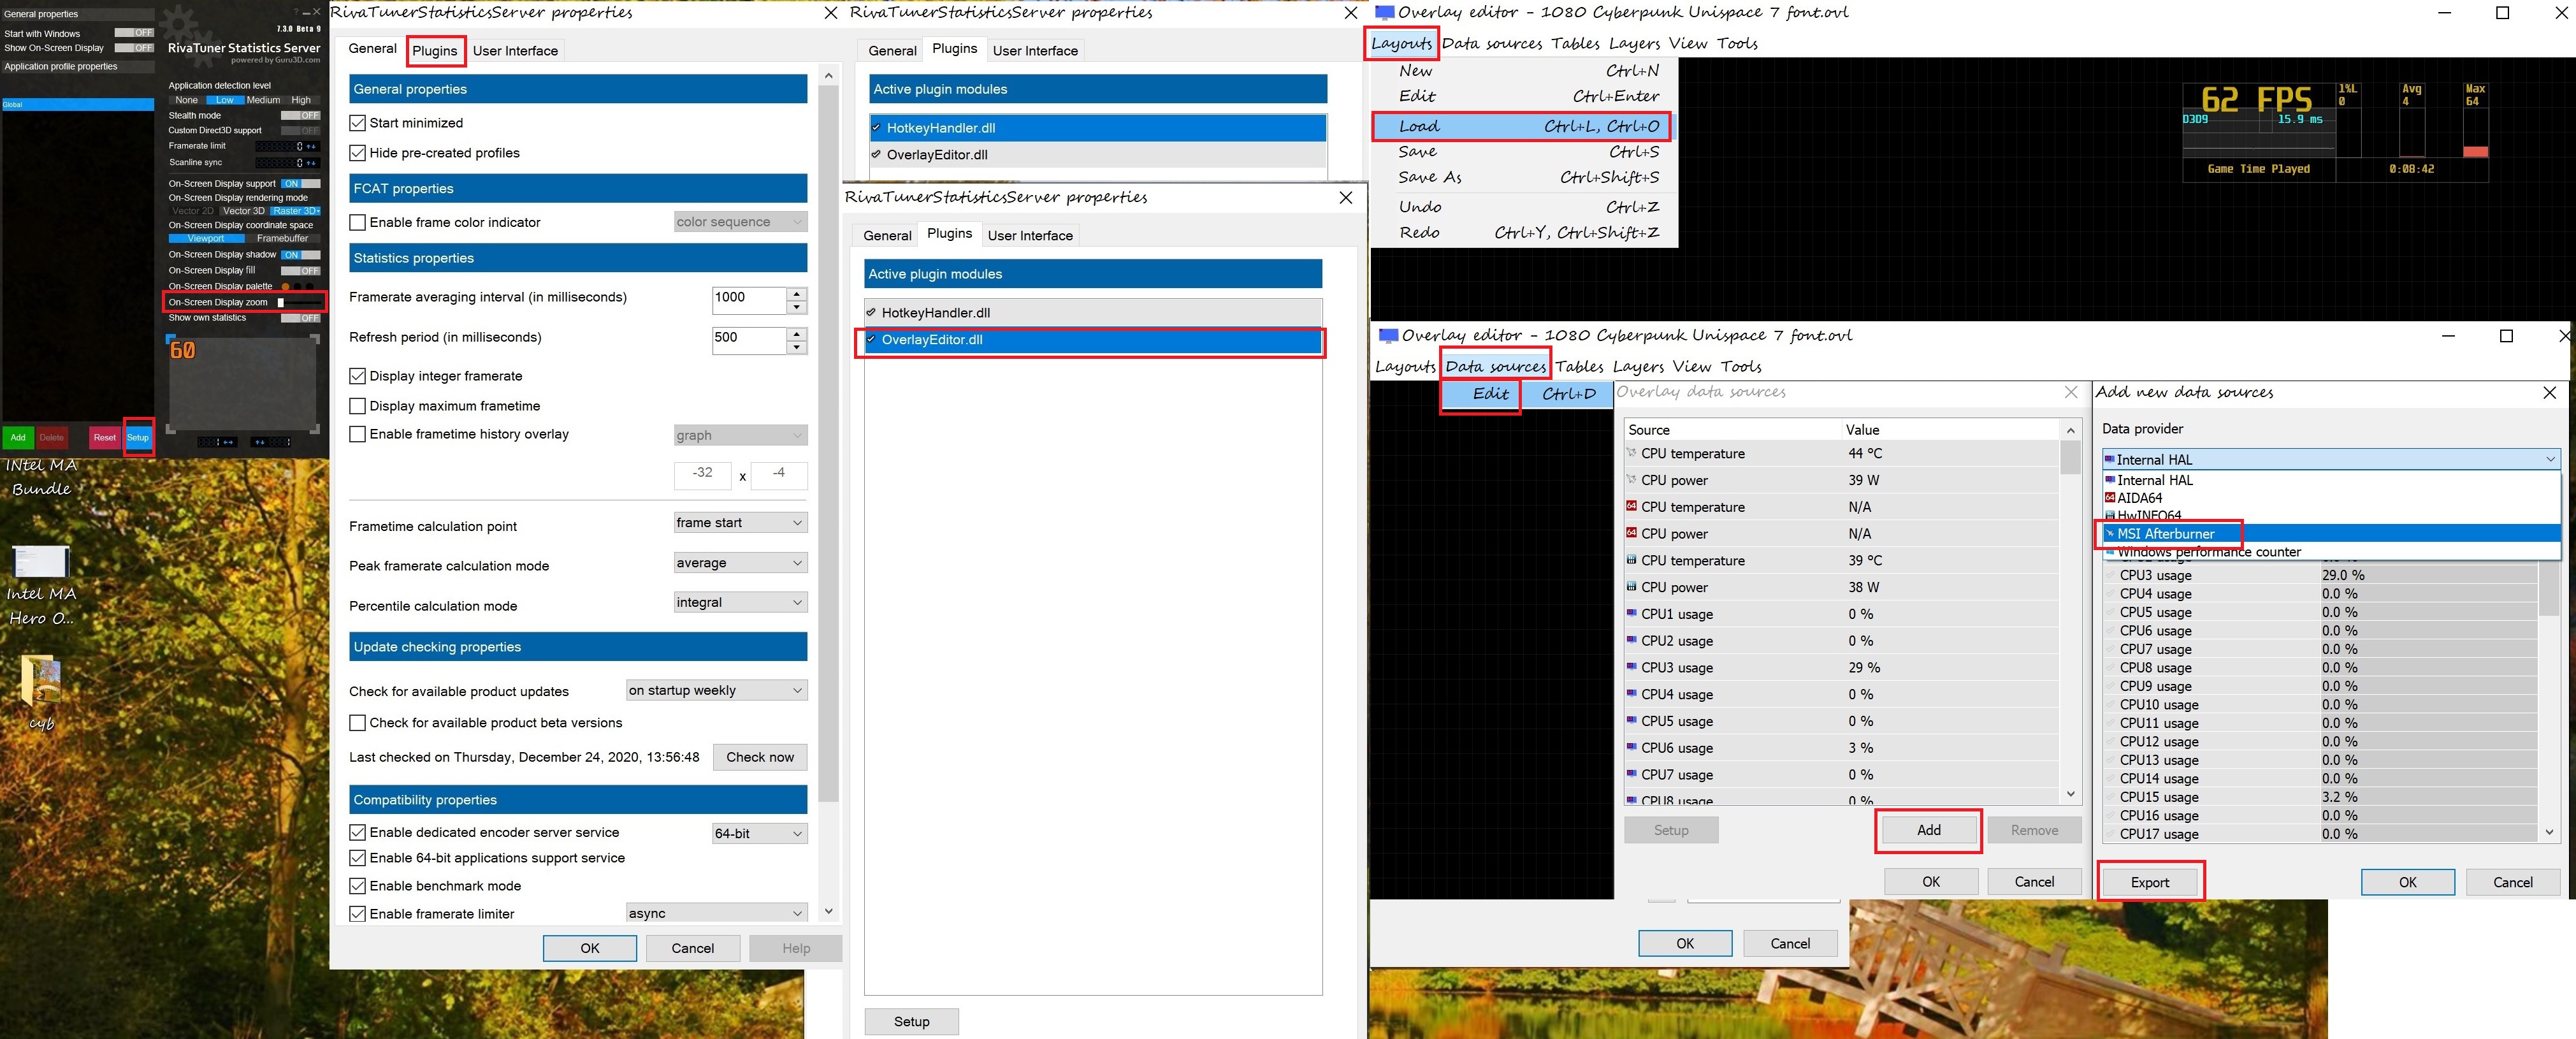This screenshot has width=2576, height=1039.
Task: Toggle the Stealth mode switch
Action: pos(300,116)
